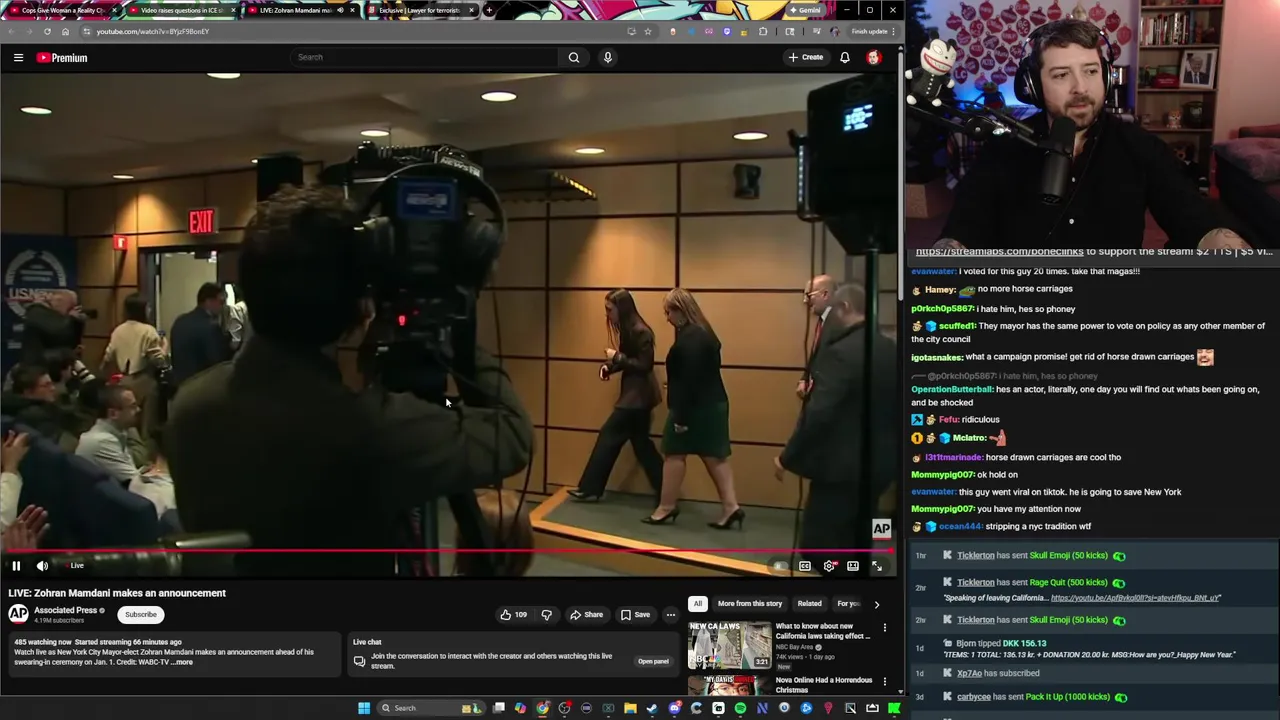Save video to a playlist
This screenshot has width=1280, height=720.
(x=635, y=615)
